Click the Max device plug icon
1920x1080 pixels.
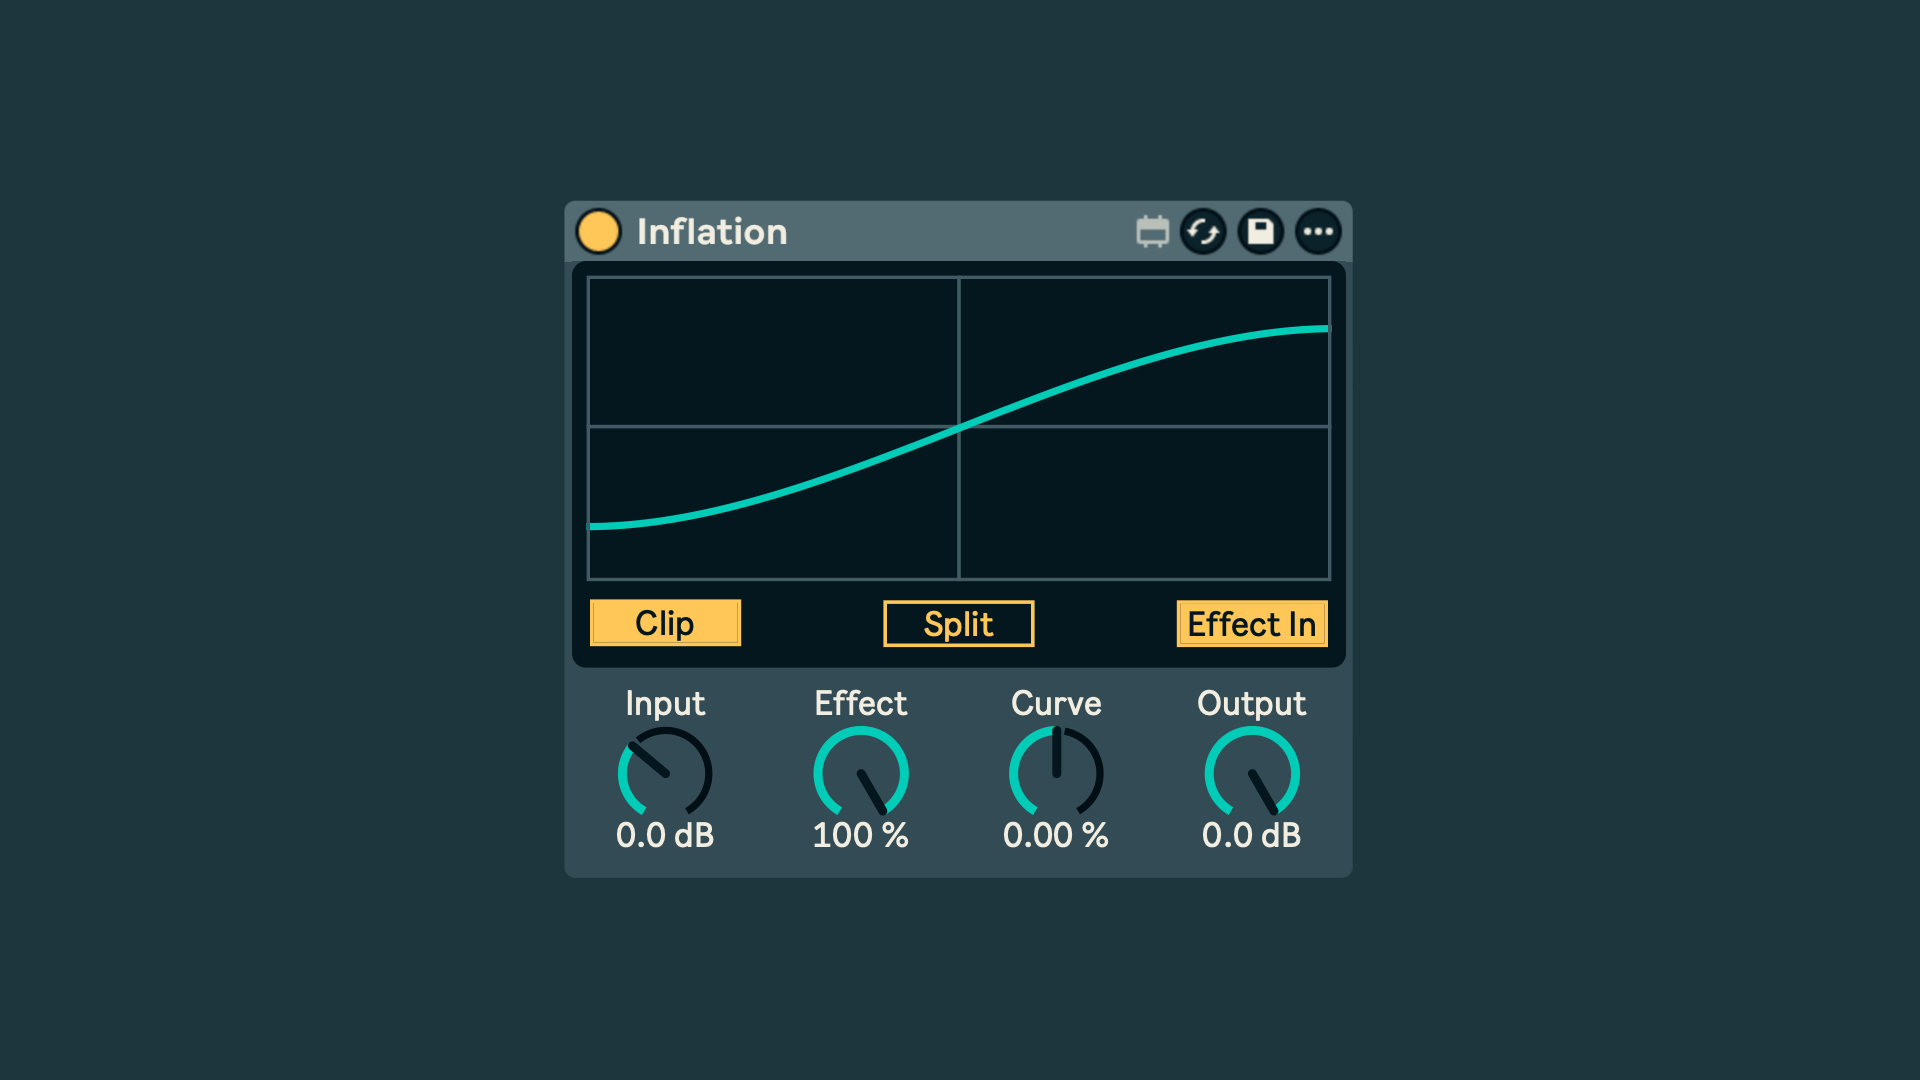pyautogui.click(x=1152, y=232)
